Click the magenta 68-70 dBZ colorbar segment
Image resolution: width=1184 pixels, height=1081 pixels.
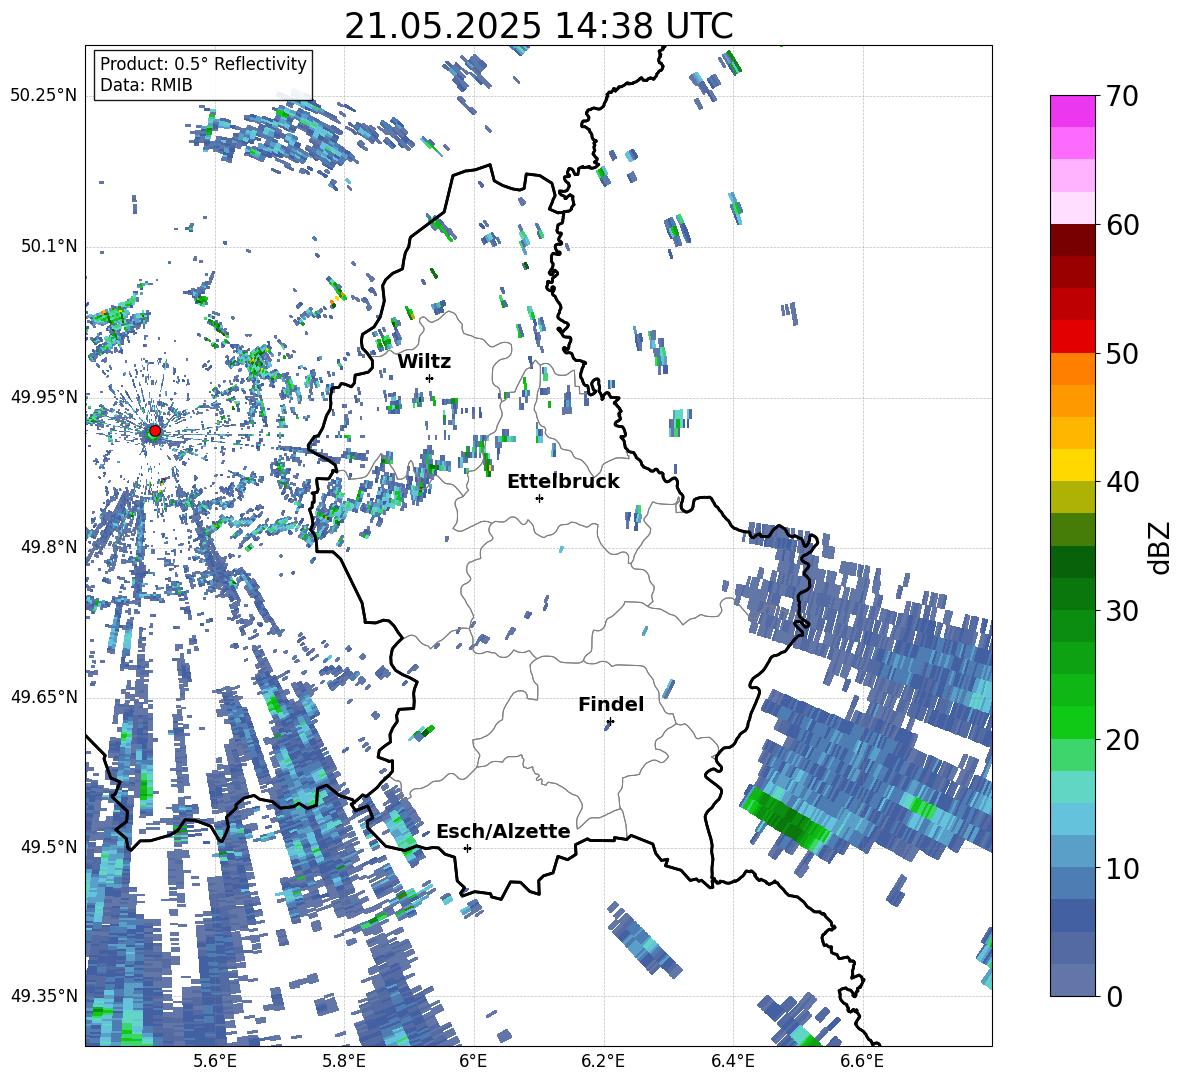pos(1072,111)
